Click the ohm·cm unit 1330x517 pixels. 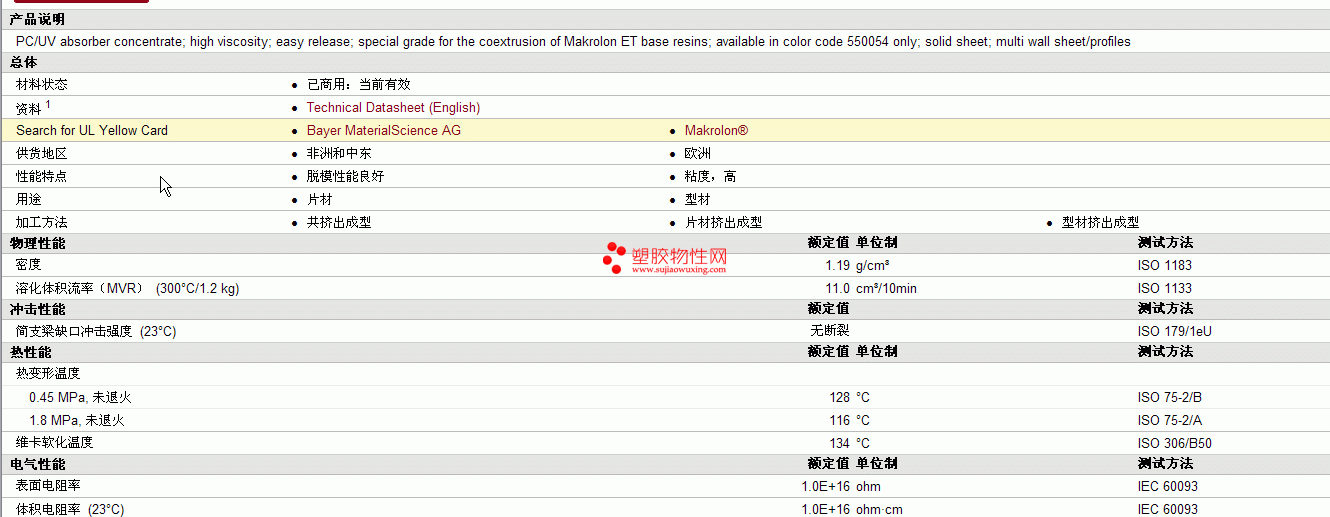881,509
